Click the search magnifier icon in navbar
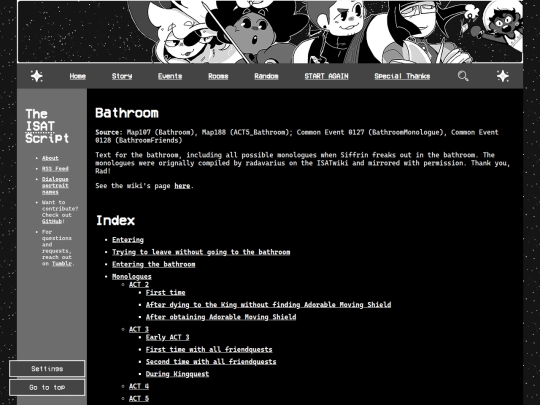Viewport: 540px width, 405px height. [x=463, y=76]
